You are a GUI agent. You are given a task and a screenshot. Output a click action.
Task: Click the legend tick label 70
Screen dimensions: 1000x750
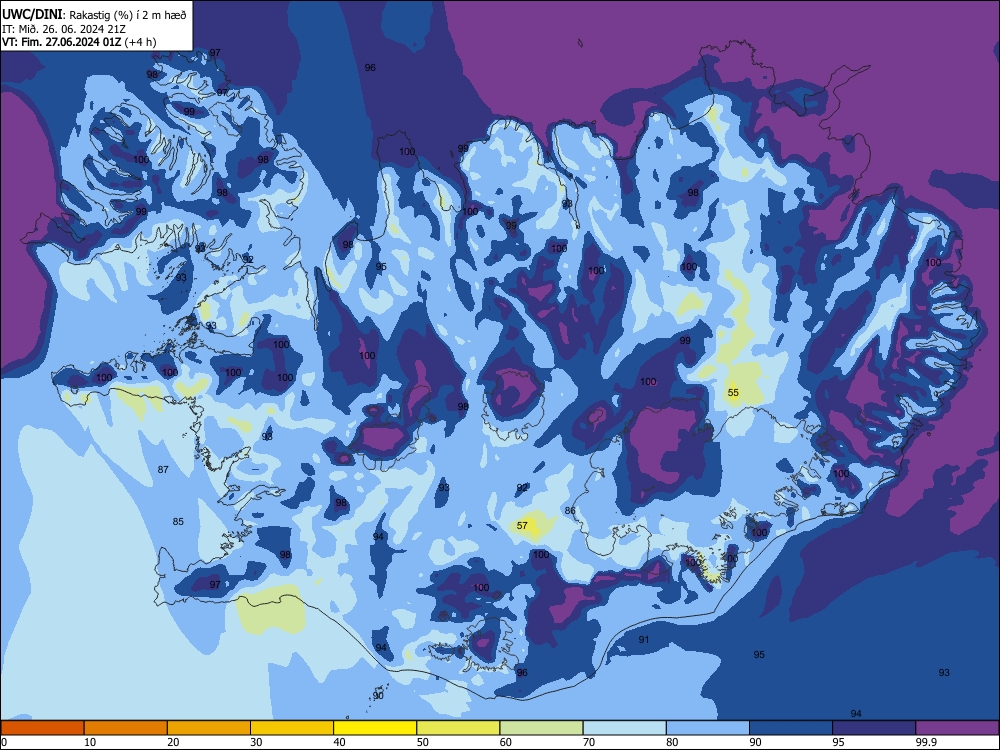(589, 742)
